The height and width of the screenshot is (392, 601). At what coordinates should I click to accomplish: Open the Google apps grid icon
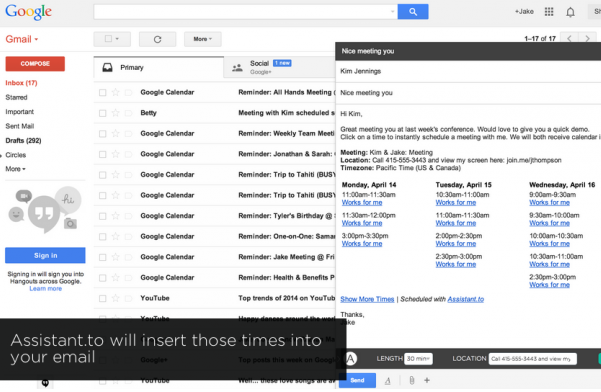pyautogui.click(x=549, y=12)
